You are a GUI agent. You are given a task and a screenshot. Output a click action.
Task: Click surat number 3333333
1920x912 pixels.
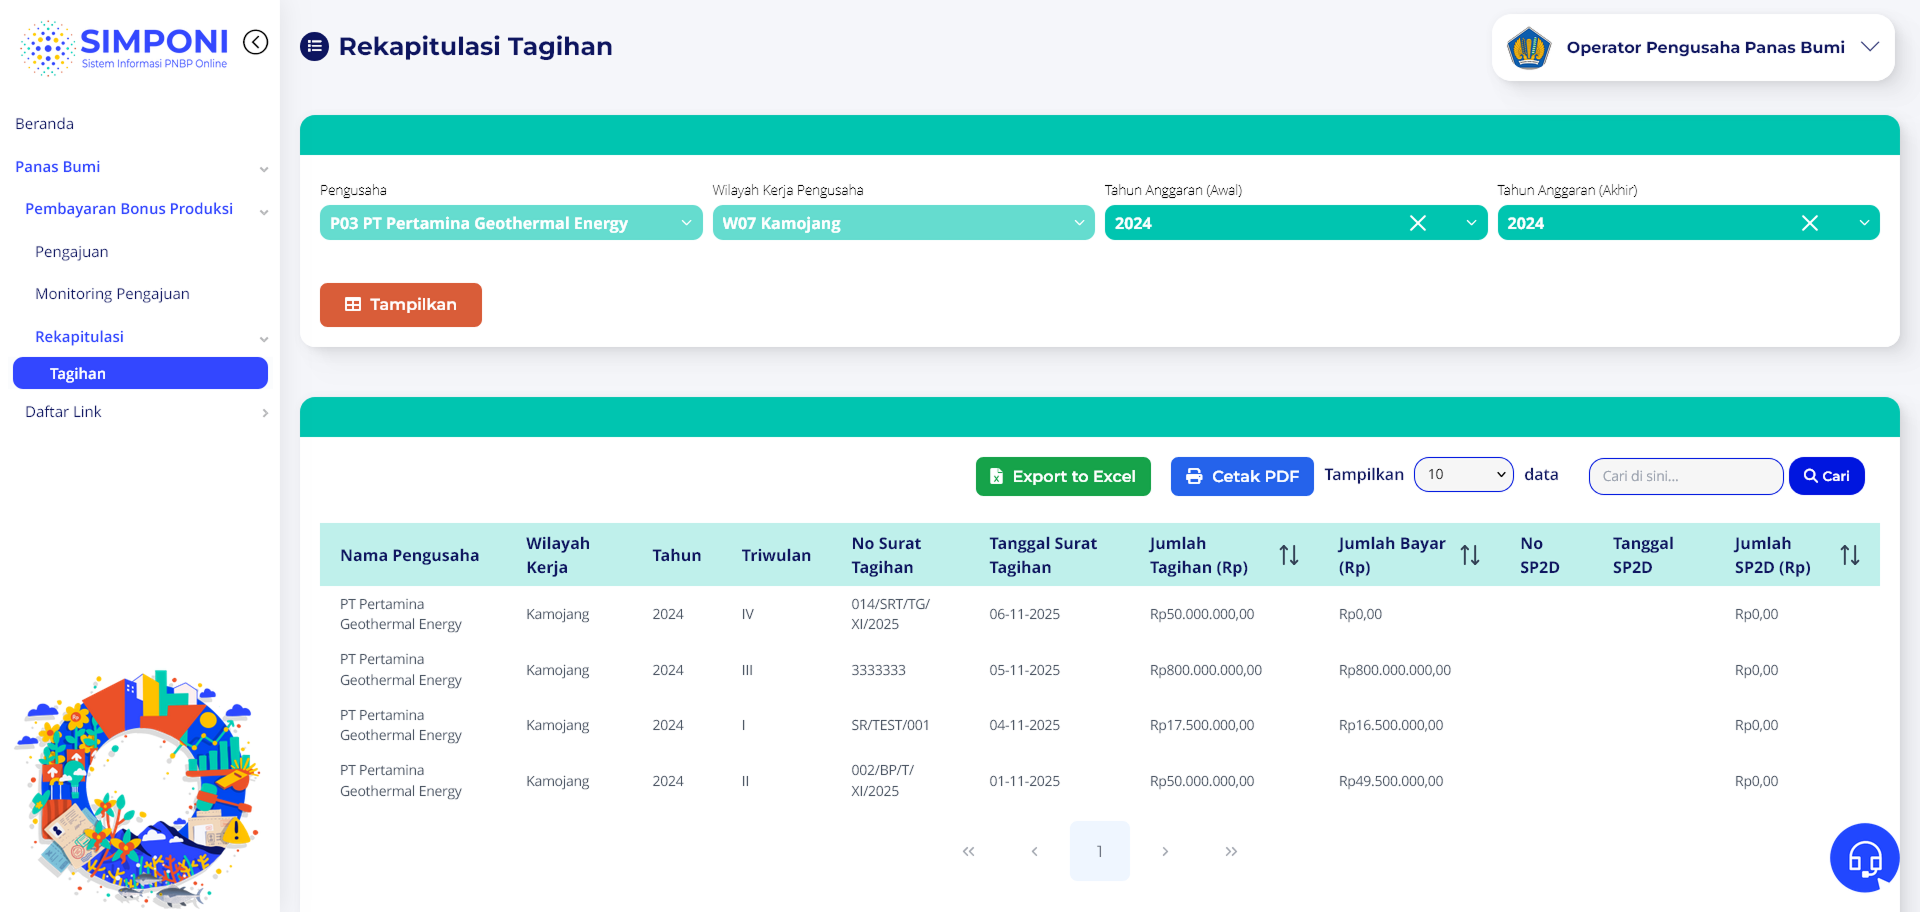click(x=879, y=670)
